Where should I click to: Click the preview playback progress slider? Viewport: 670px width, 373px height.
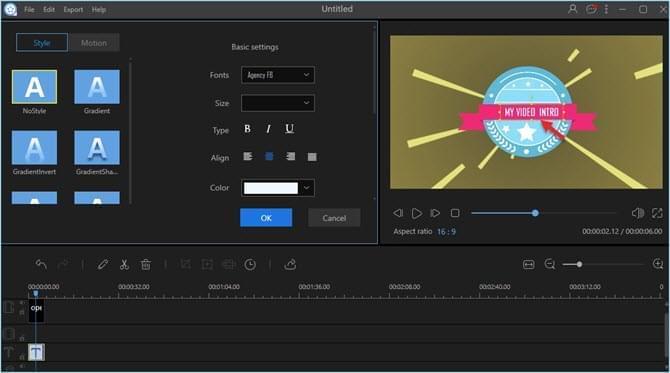(x=544, y=213)
